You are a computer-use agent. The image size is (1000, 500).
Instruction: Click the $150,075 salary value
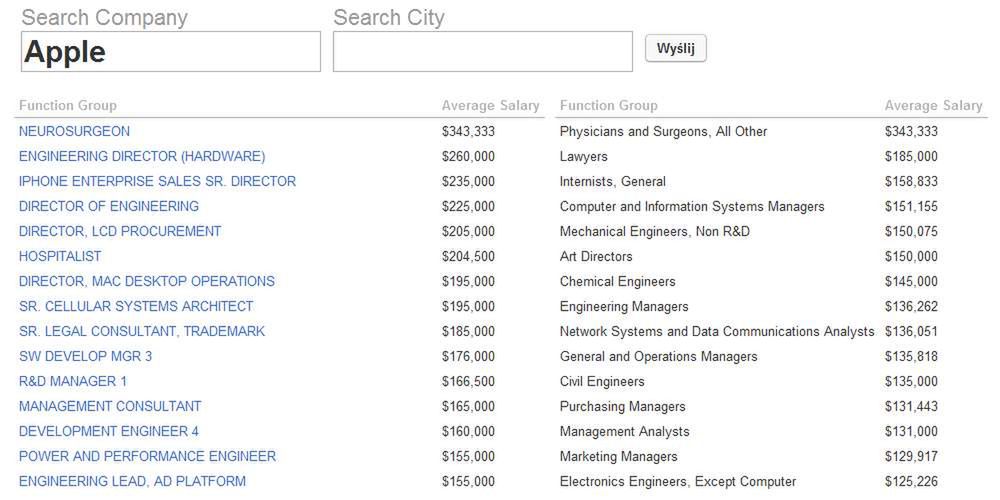click(911, 231)
